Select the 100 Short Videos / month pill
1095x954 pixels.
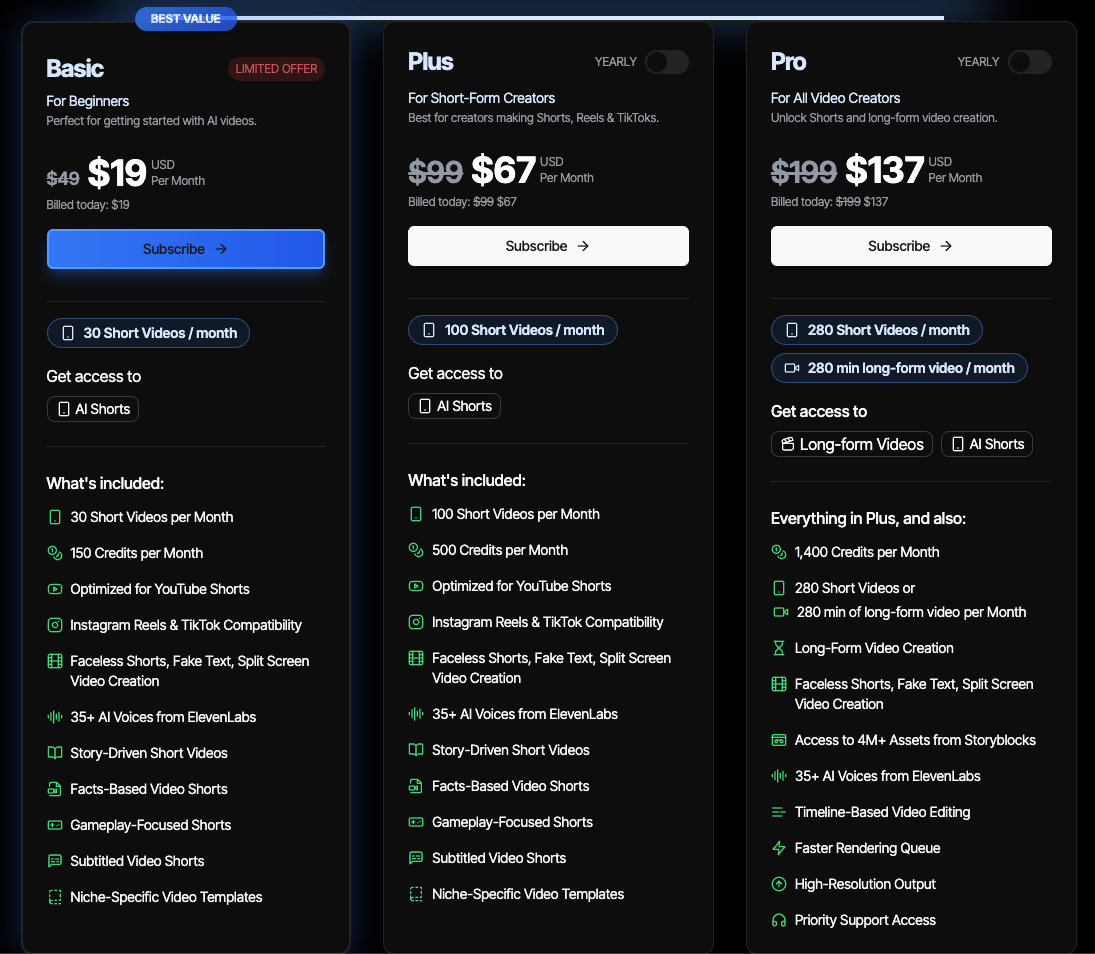click(513, 330)
